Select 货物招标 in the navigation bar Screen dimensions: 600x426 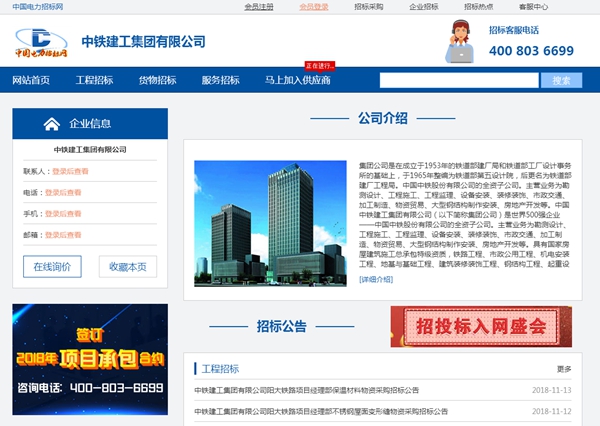157,80
